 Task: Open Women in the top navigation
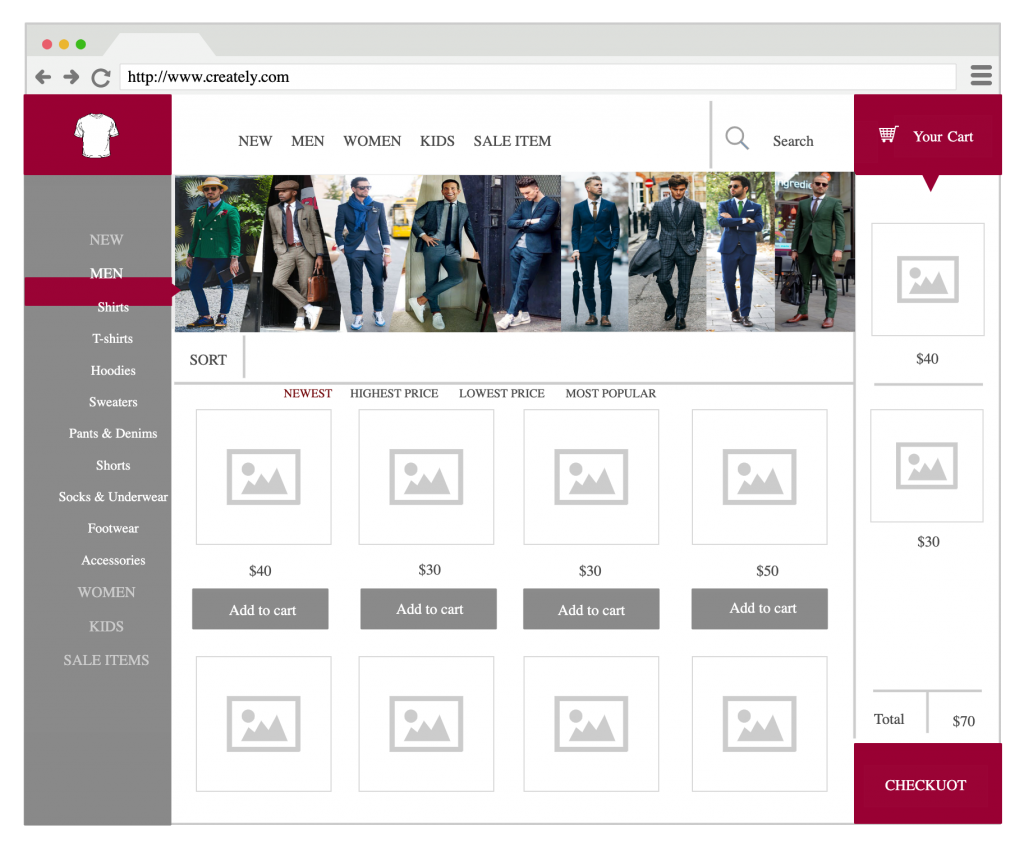372,141
